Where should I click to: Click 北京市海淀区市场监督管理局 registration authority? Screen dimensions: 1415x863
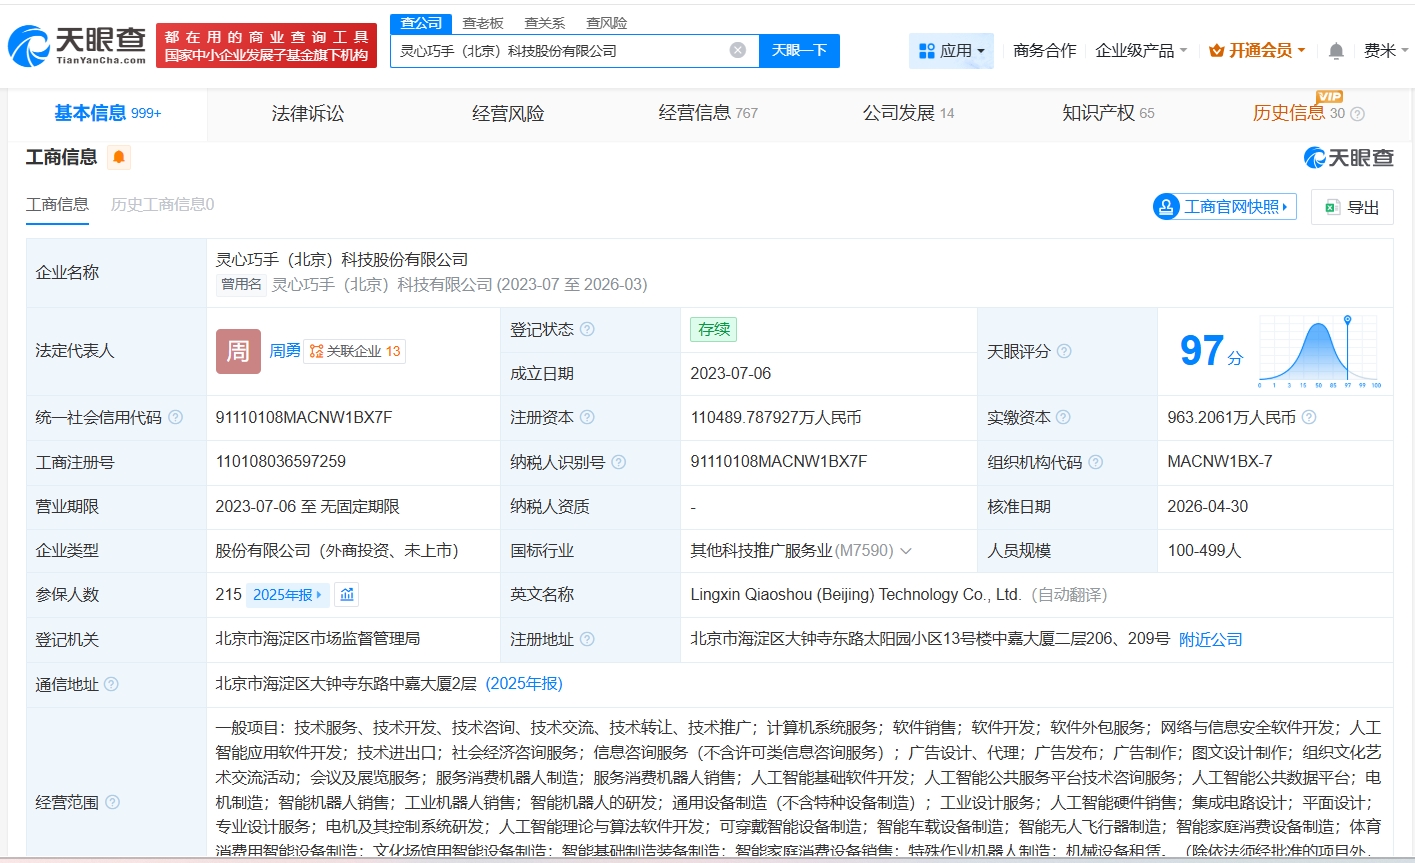point(318,639)
